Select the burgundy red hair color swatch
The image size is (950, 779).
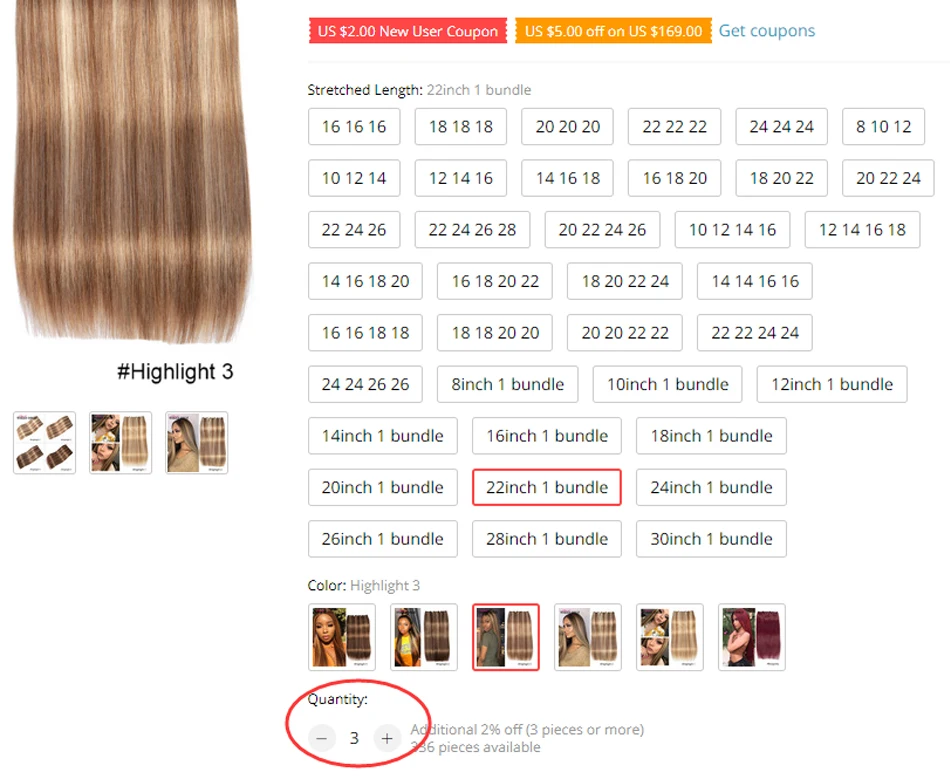(752, 637)
